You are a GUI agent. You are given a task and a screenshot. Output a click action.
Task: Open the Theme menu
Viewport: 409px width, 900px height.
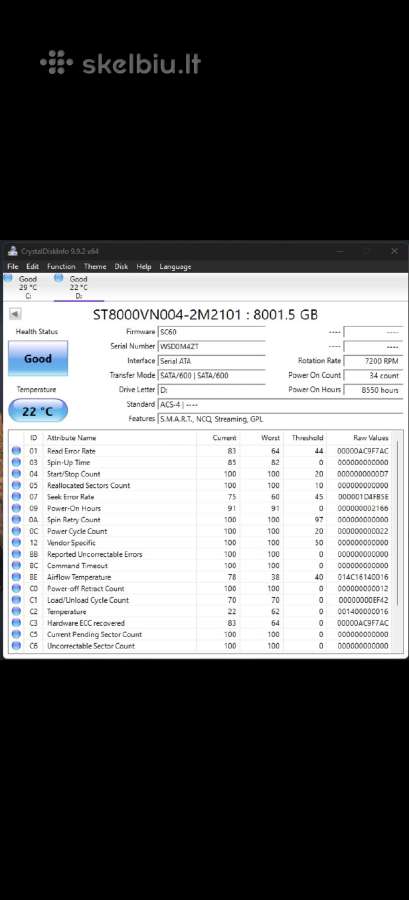[x=95, y=266]
